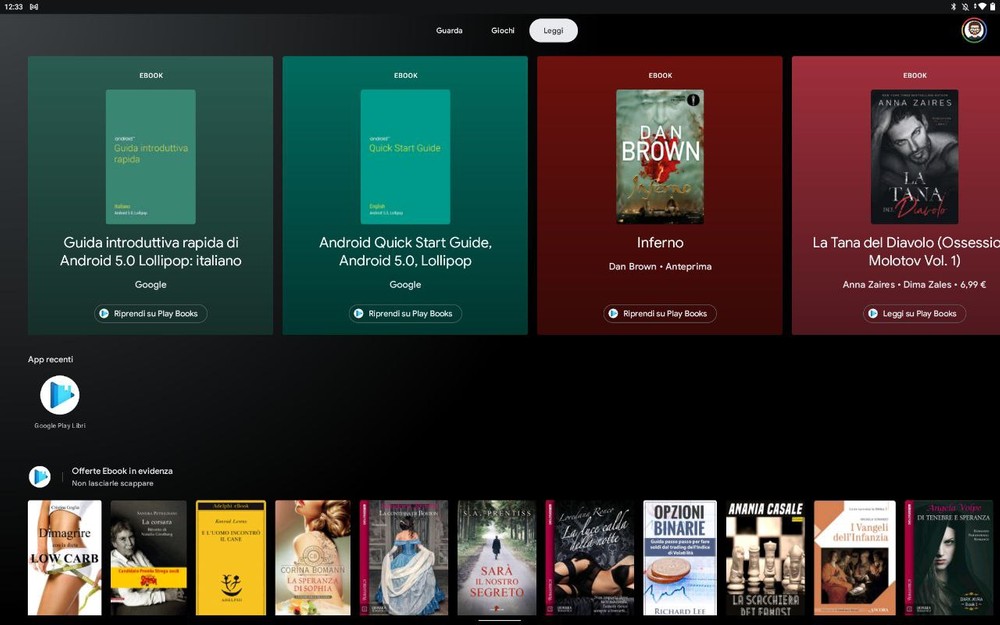Click the Dan Brown • Anteprima subtitle

659,267
